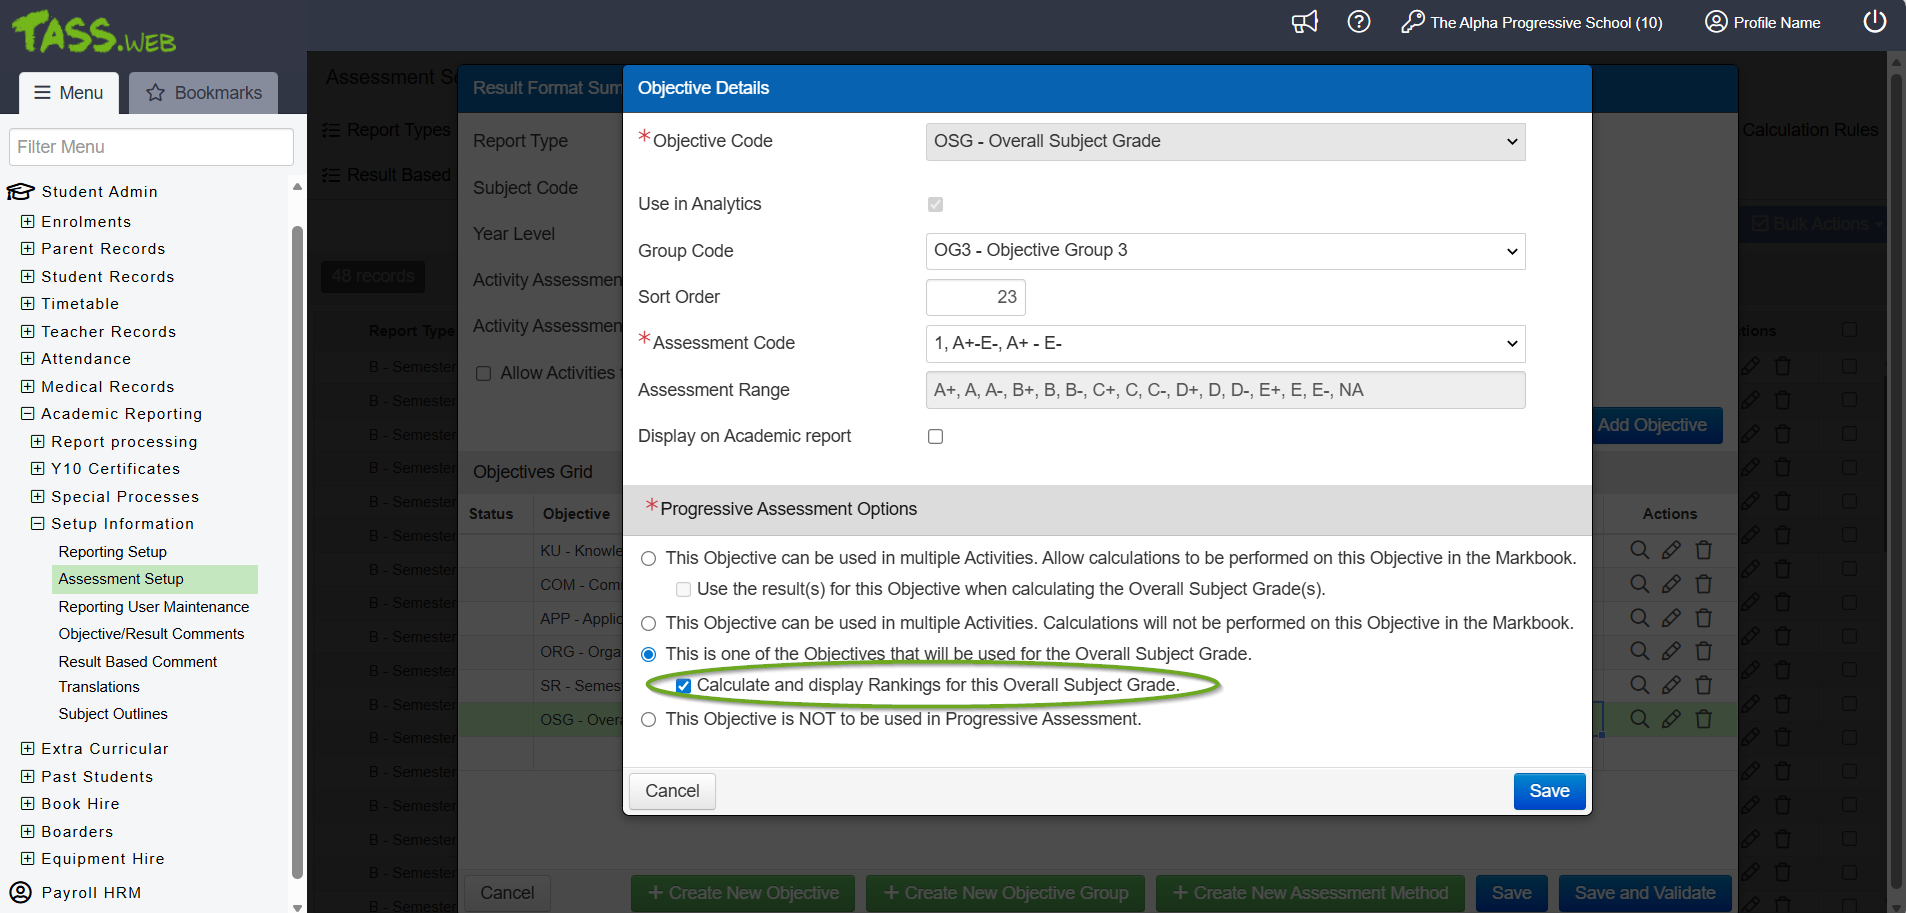Image resolution: width=1906 pixels, height=913 pixels.
Task: Select 'NOT to be used in Progressive Assessment' option
Action: tap(649, 720)
